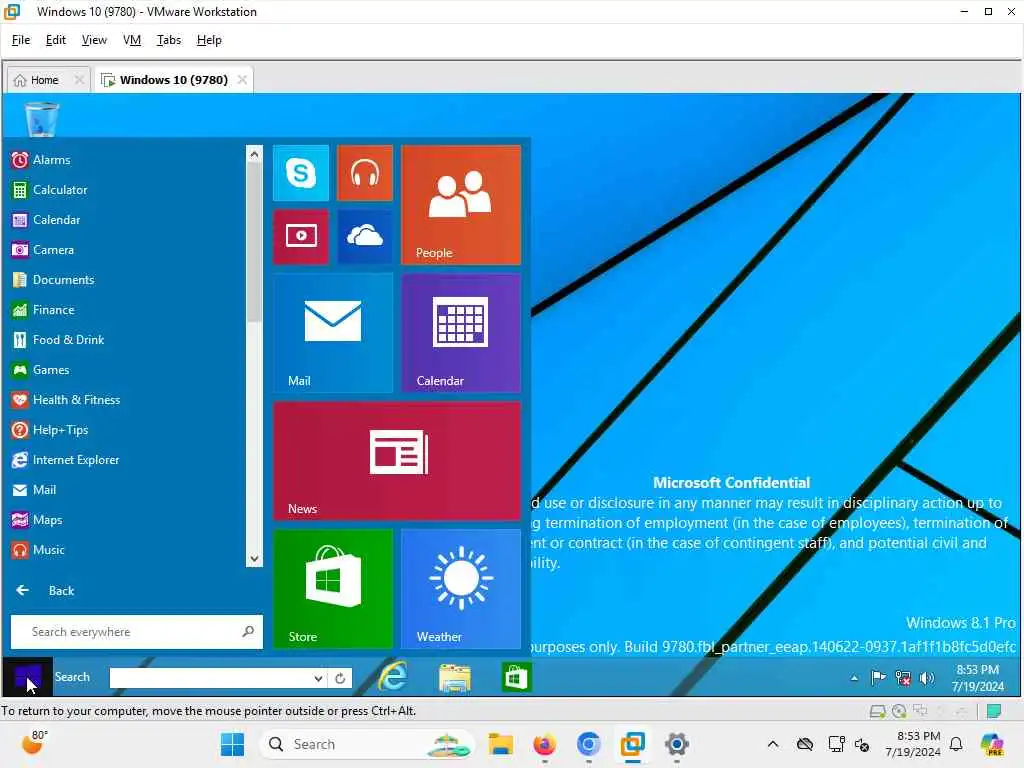The image size is (1024, 768).
Task: Click the Search everywhere magnifier icon
Action: click(x=248, y=632)
